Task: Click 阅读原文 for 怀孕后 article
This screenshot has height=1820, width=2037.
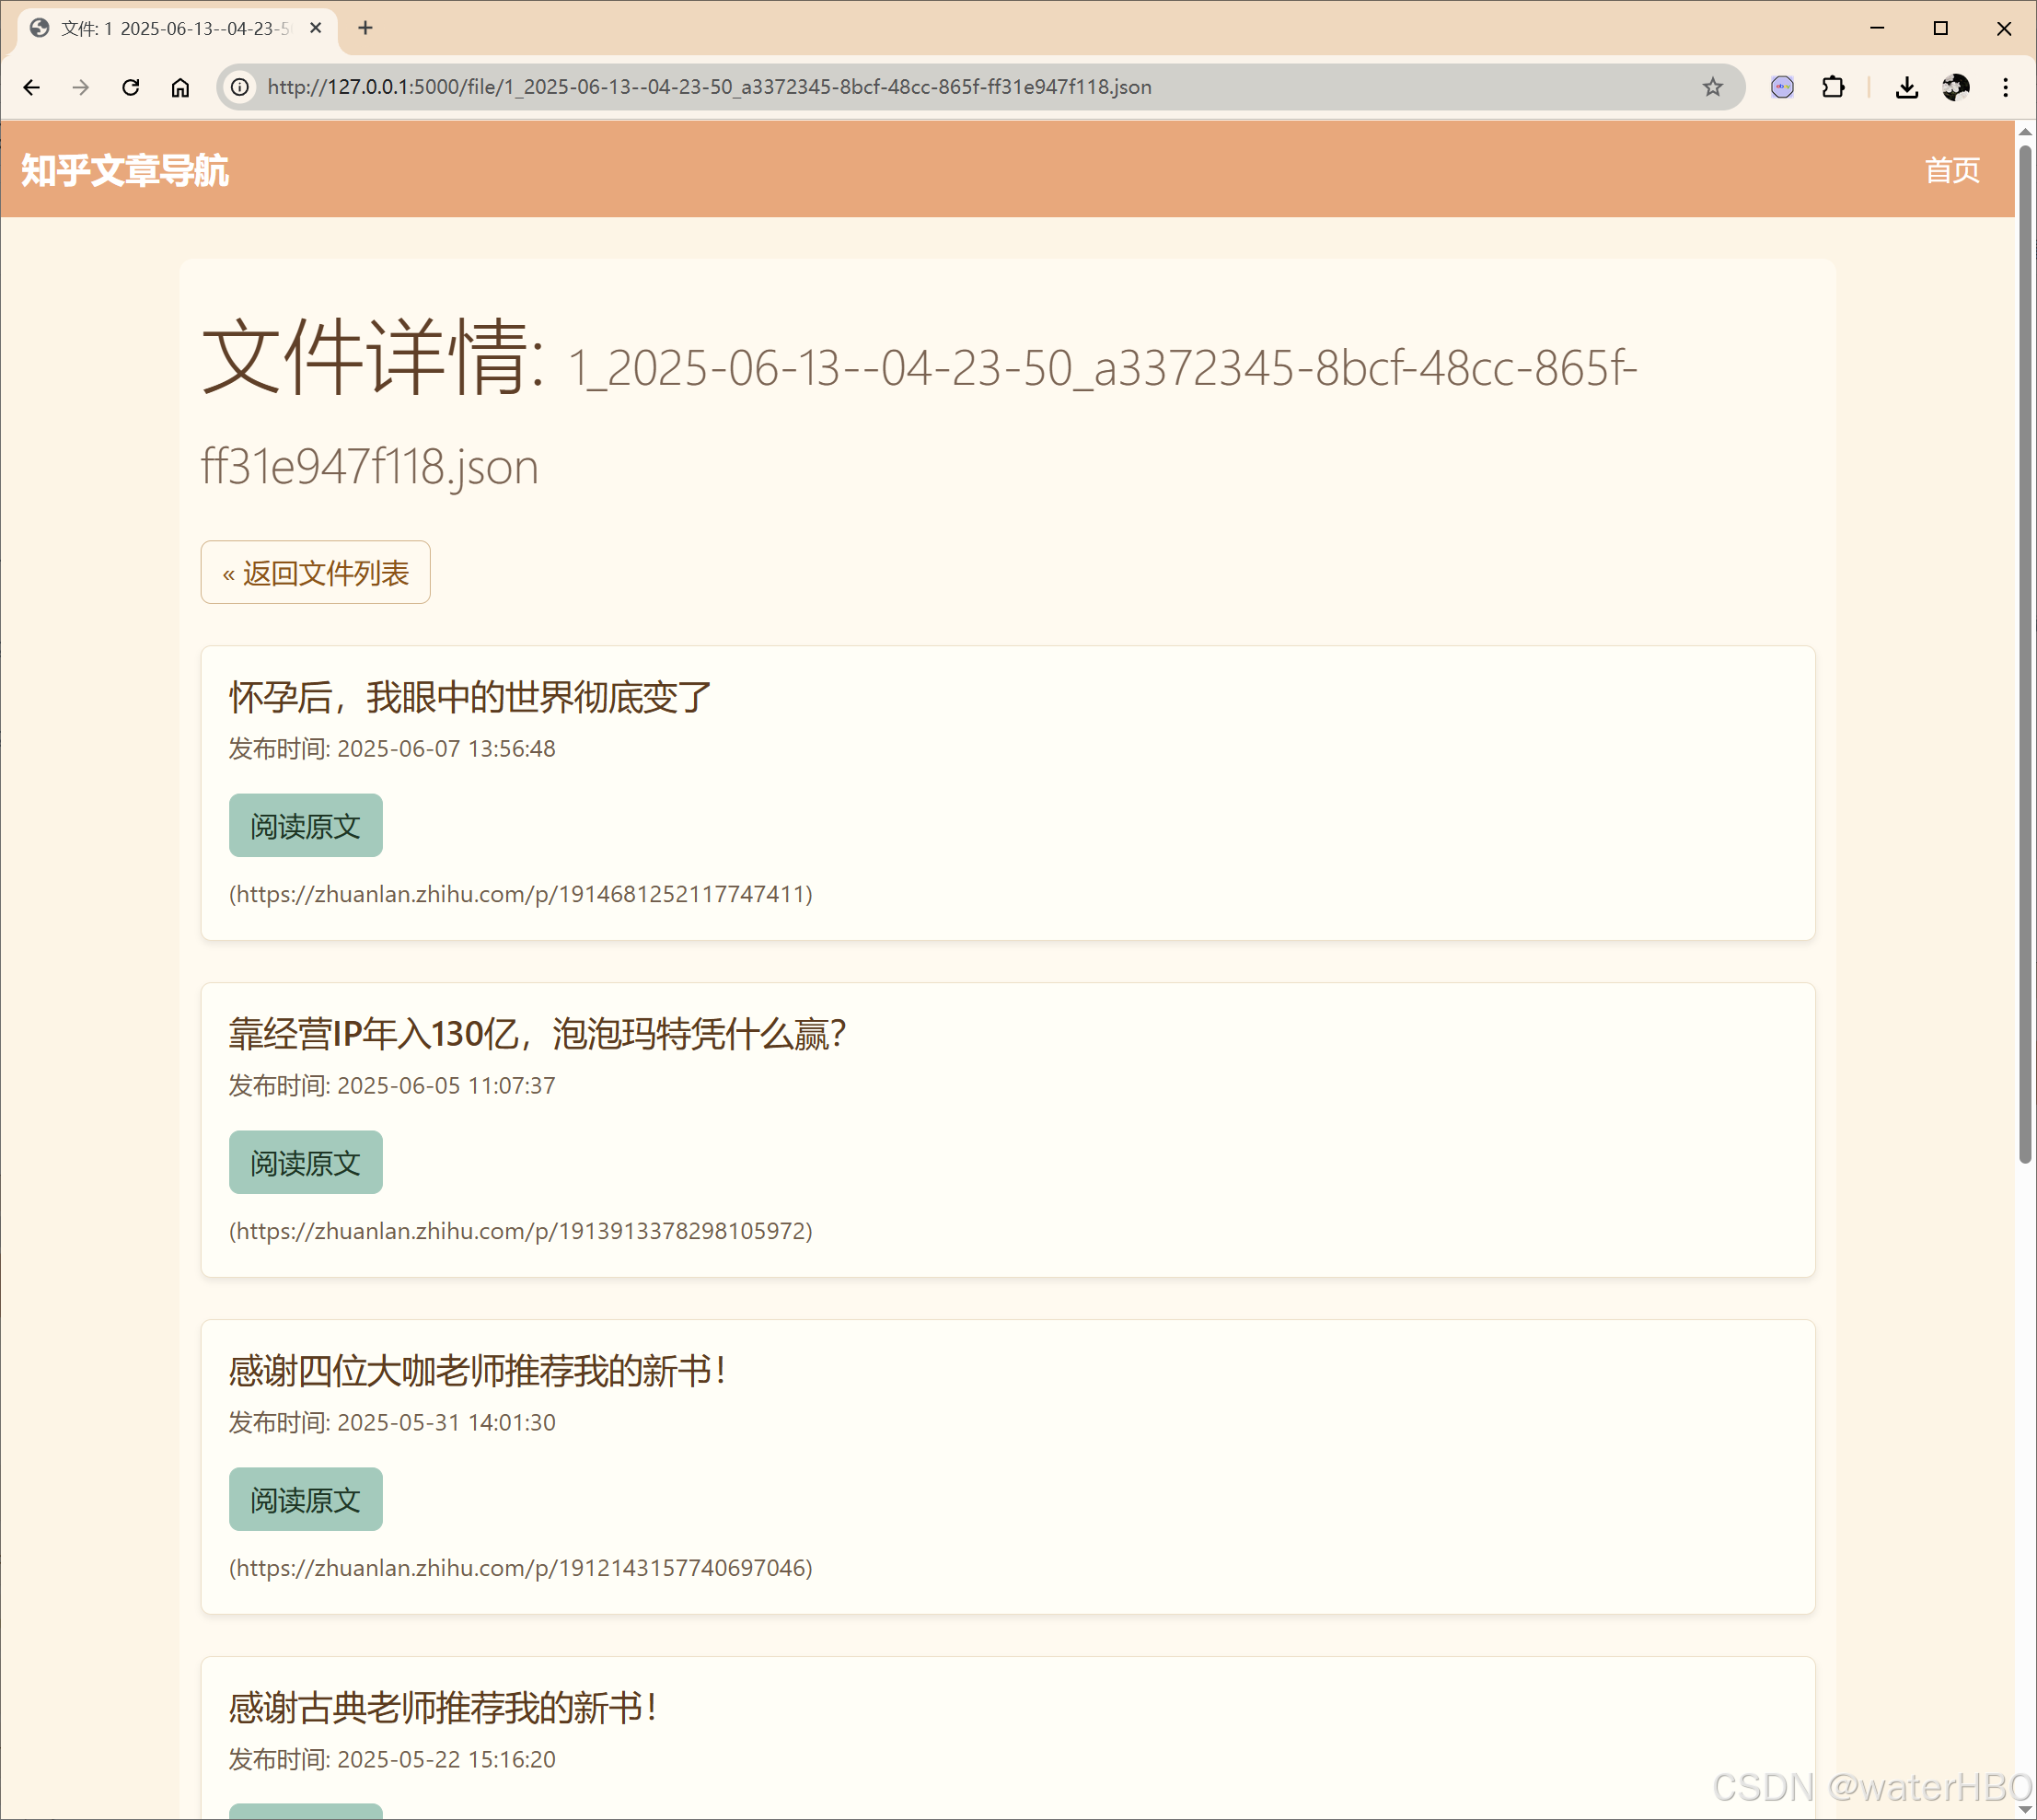Action: (305, 826)
